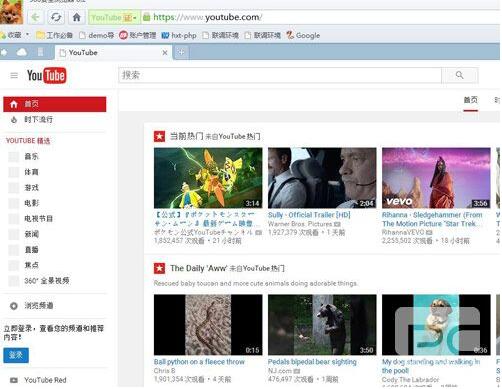
Task: Click The Daily 'Aww' star icon
Action: (159, 268)
